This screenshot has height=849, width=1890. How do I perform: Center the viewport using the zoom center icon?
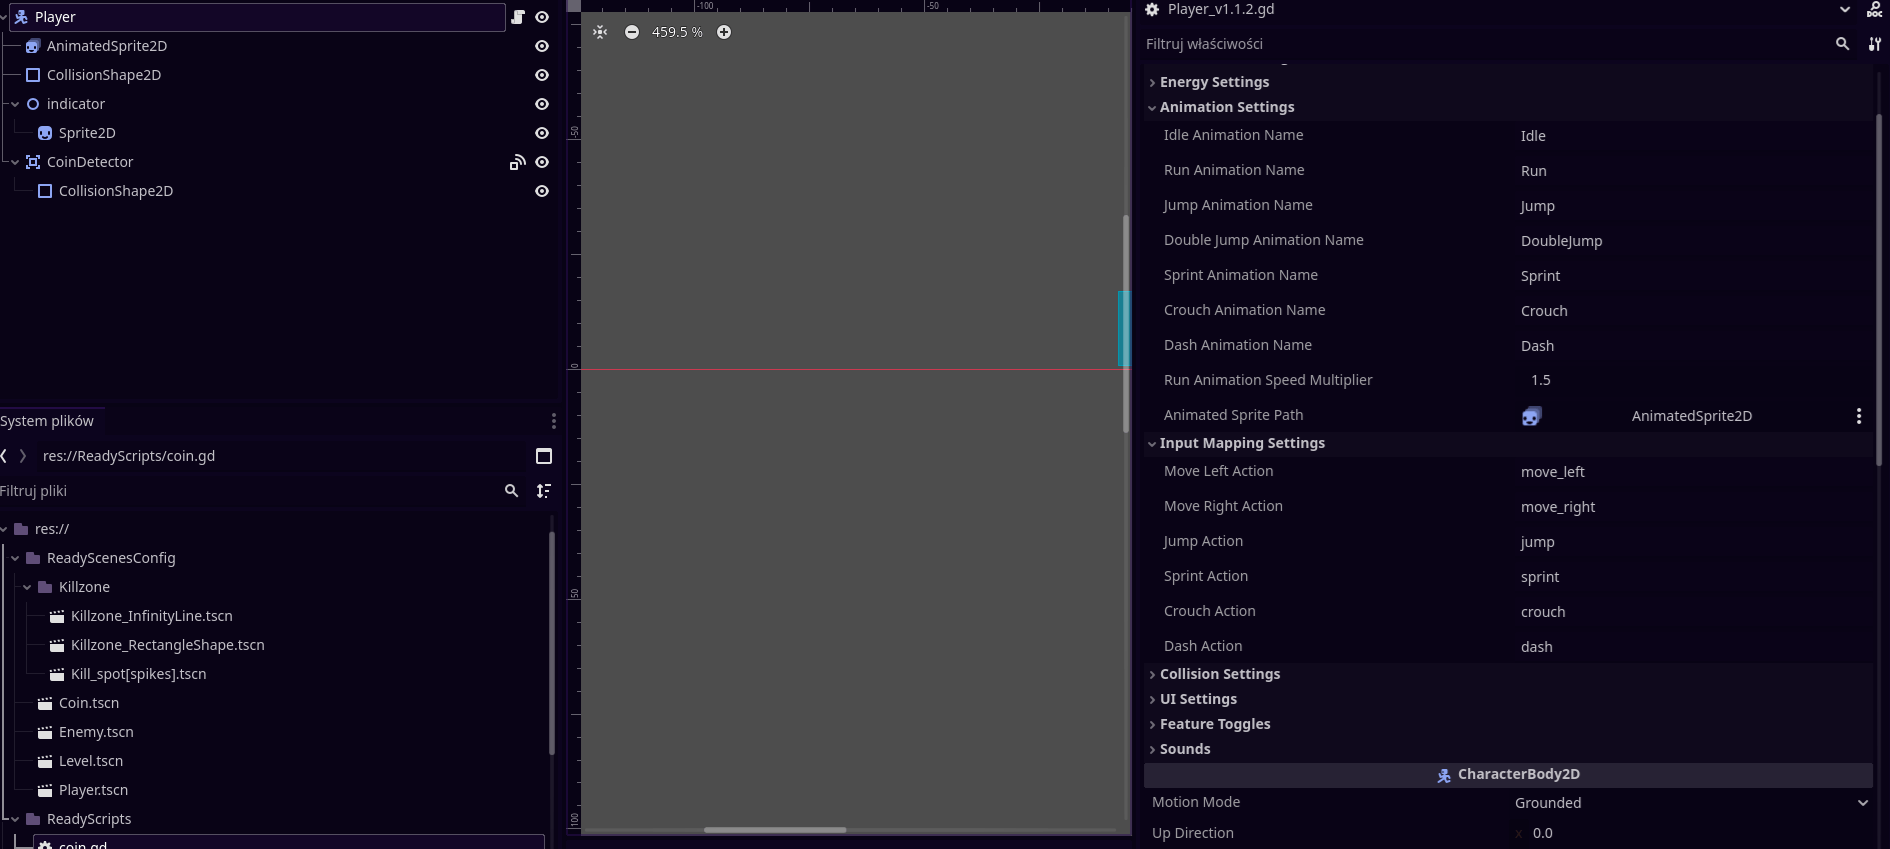coord(600,32)
